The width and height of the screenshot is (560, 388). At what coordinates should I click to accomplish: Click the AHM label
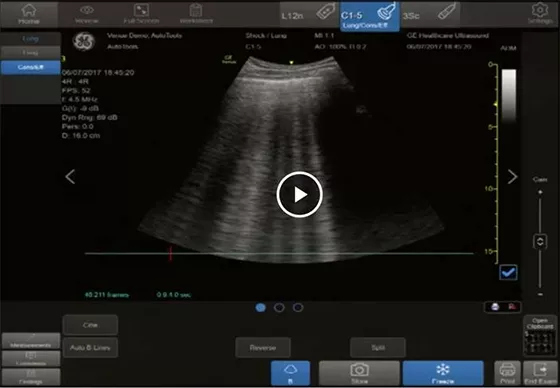click(x=508, y=48)
